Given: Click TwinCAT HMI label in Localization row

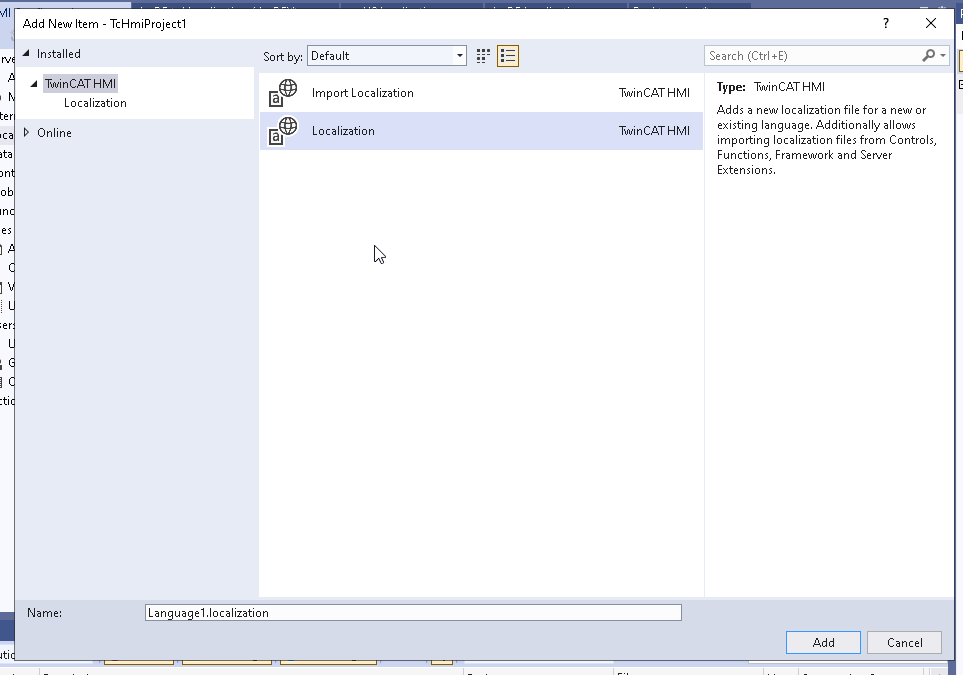Looking at the screenshot, I should pos(654,131).
